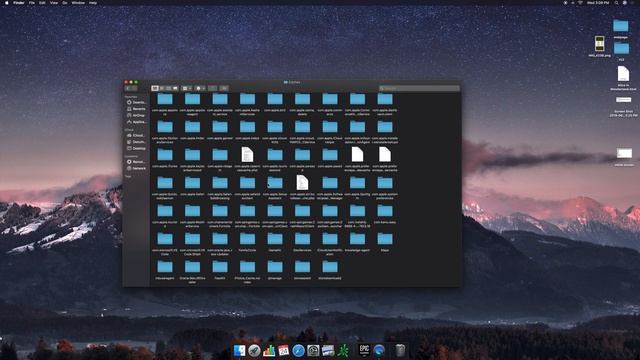Viewport: 640px width, 360px height.
Task: Select the storedownloadd folder
Action: tap(330, 267)
